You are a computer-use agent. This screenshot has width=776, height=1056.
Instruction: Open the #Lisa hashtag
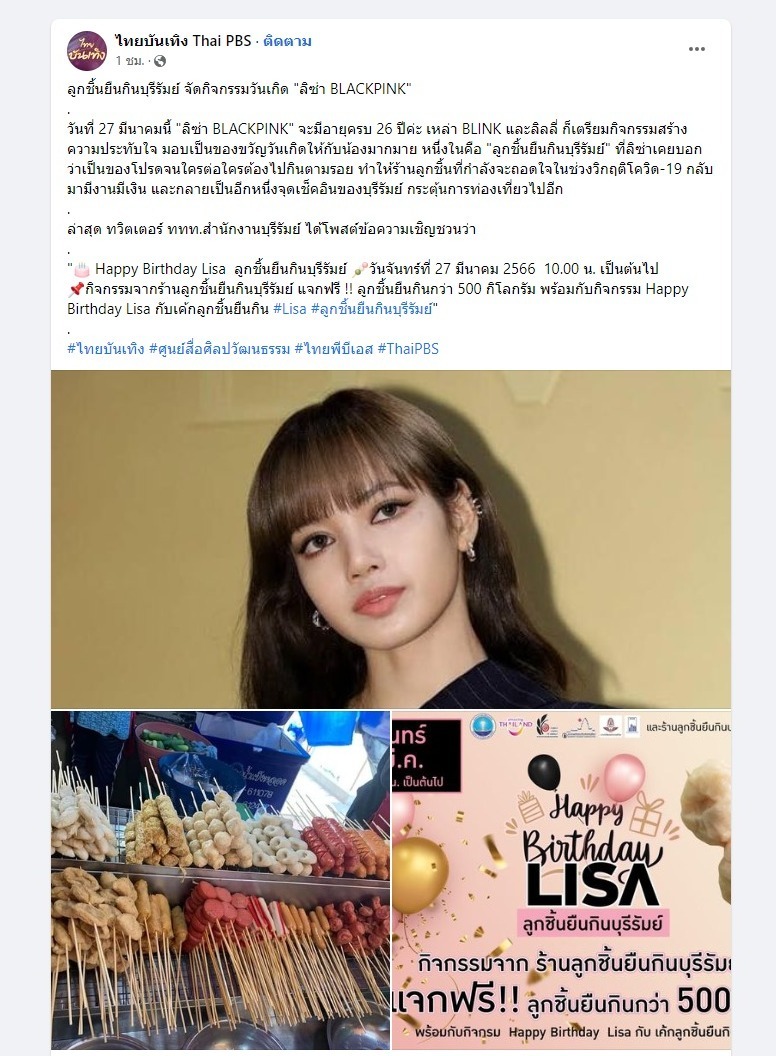(290, 309)
